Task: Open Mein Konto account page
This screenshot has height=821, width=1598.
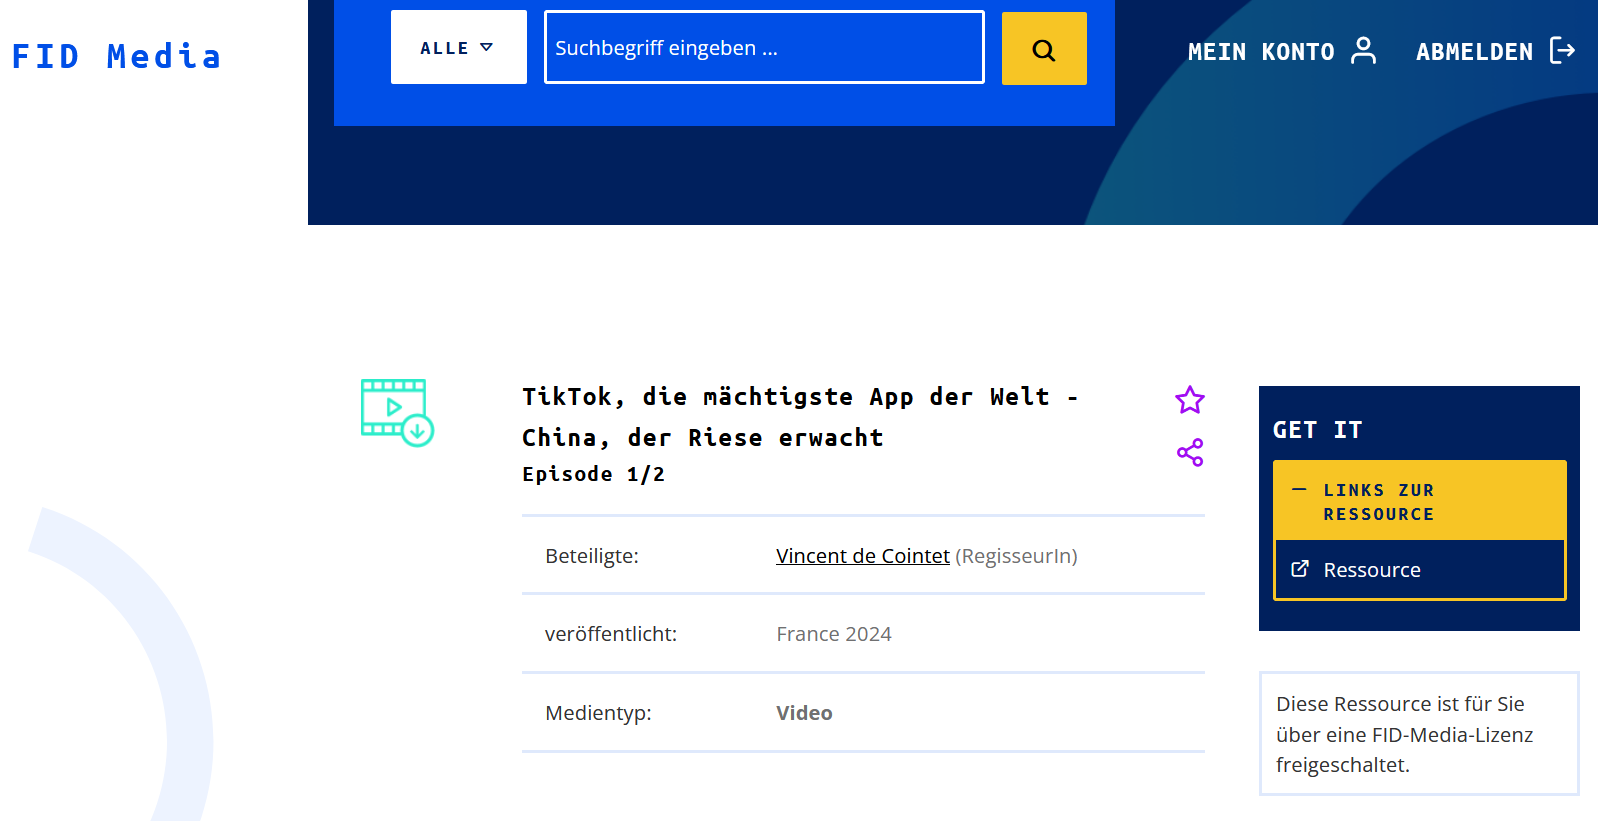Action: coord(1282,51)
